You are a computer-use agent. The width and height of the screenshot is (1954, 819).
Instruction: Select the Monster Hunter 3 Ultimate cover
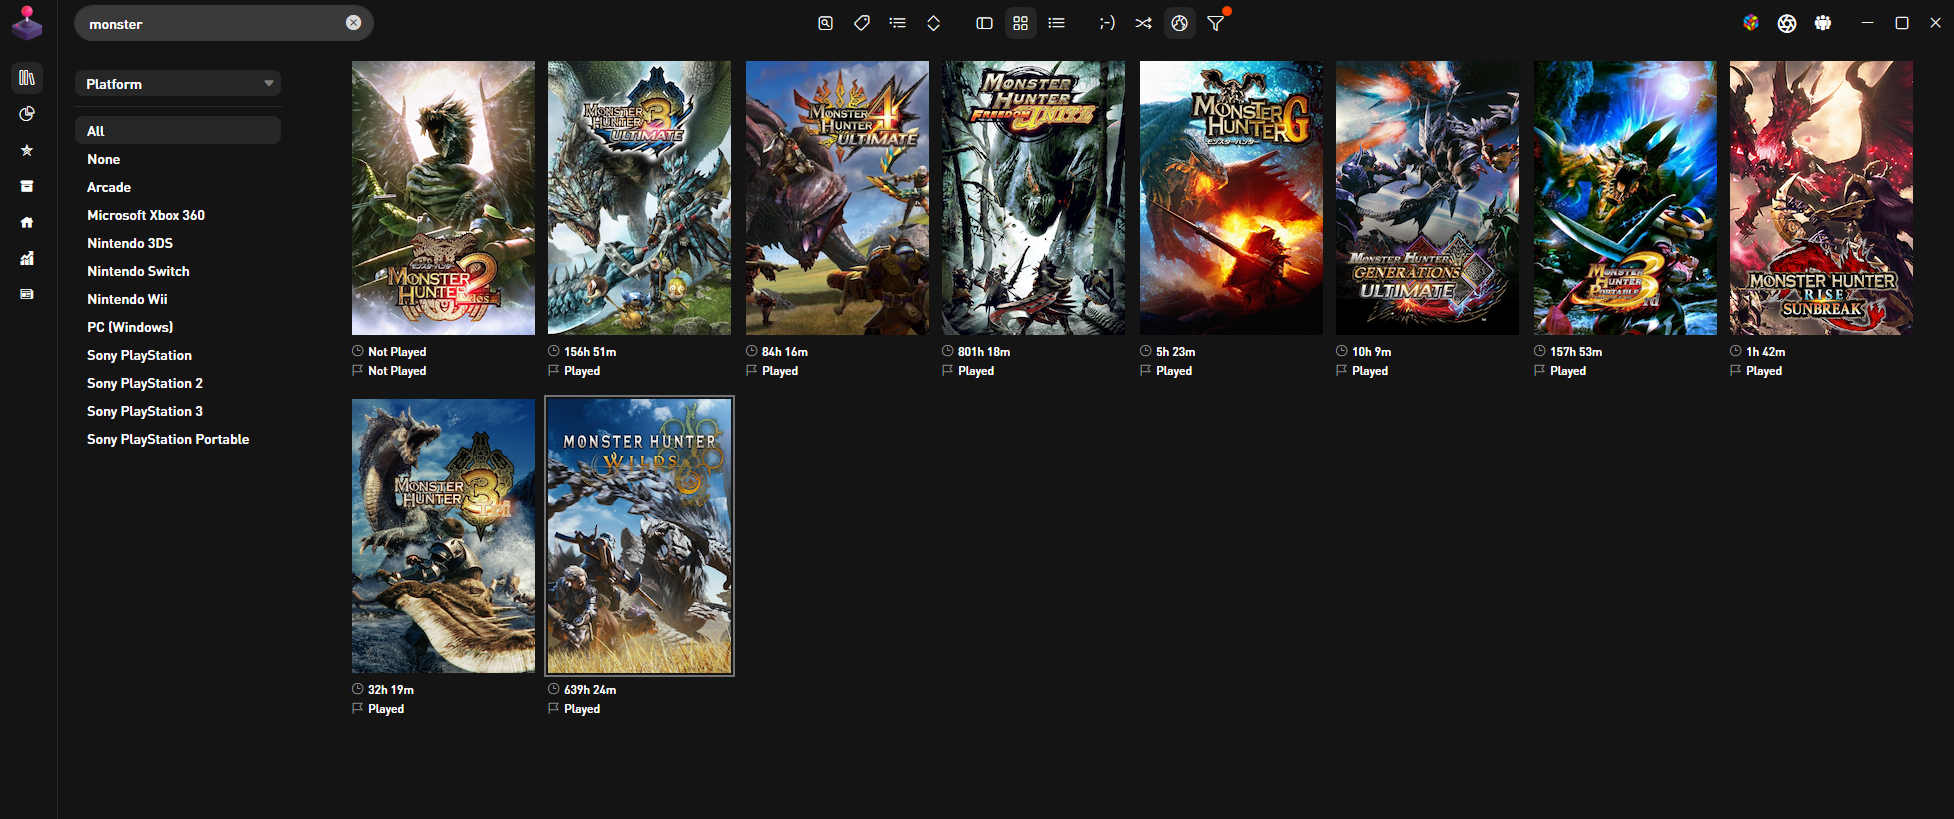[x=639, y=198]
